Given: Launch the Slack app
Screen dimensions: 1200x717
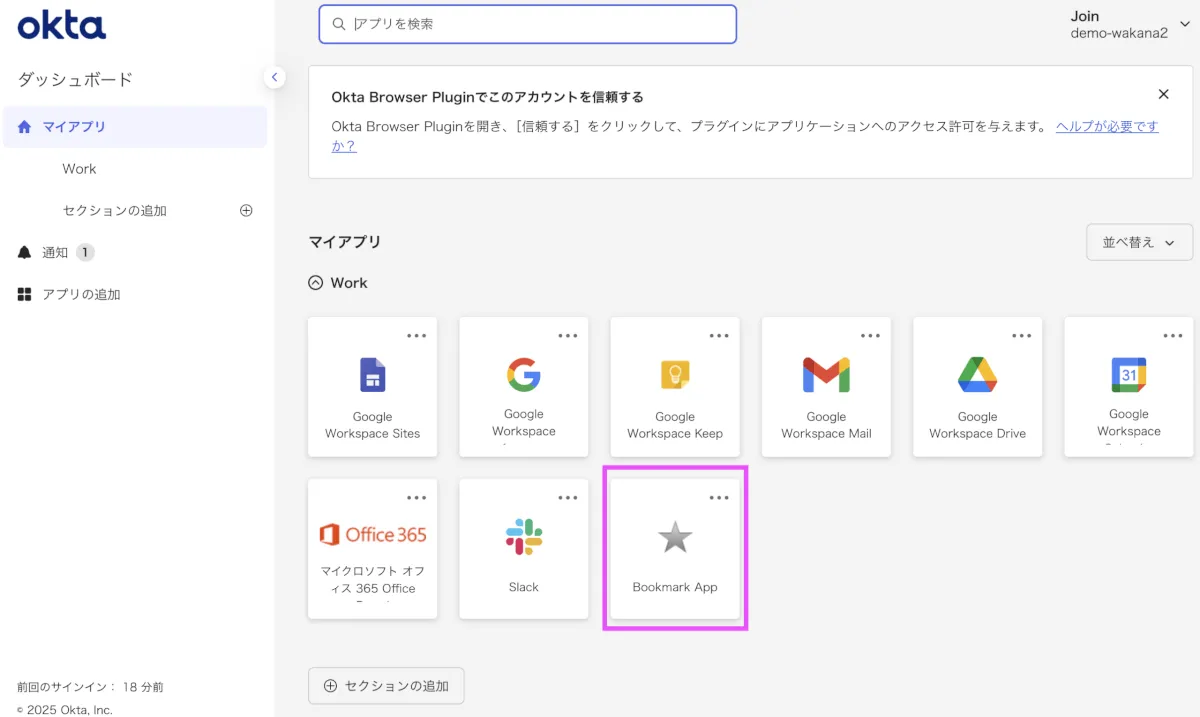Looking at the screenshot, I should coord(524,548).
